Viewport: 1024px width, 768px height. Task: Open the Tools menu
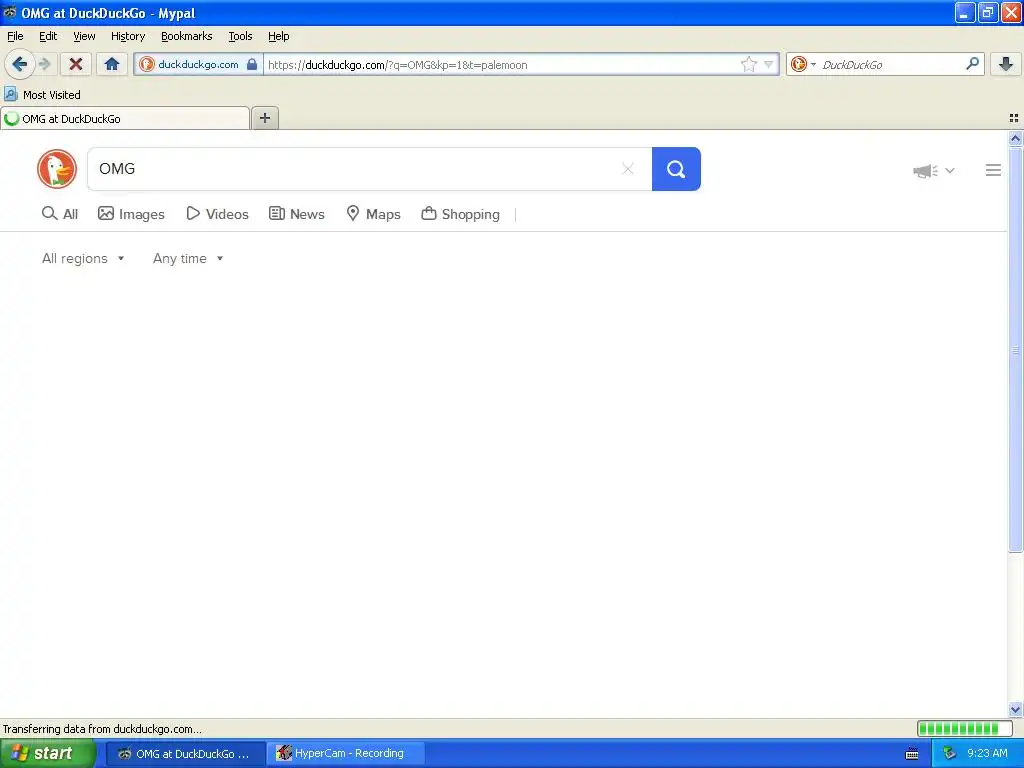[240, 36]
